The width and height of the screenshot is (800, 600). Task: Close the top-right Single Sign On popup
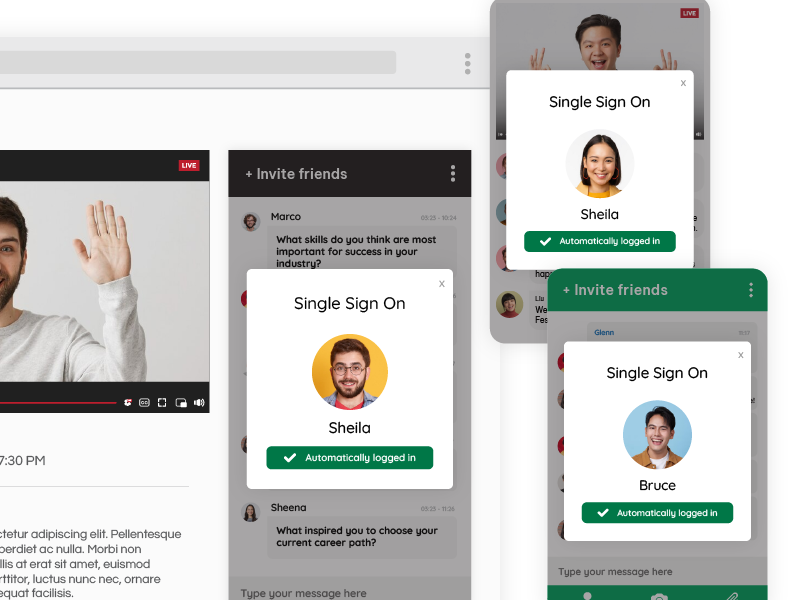pyautogui.click(x=683, y=83)
